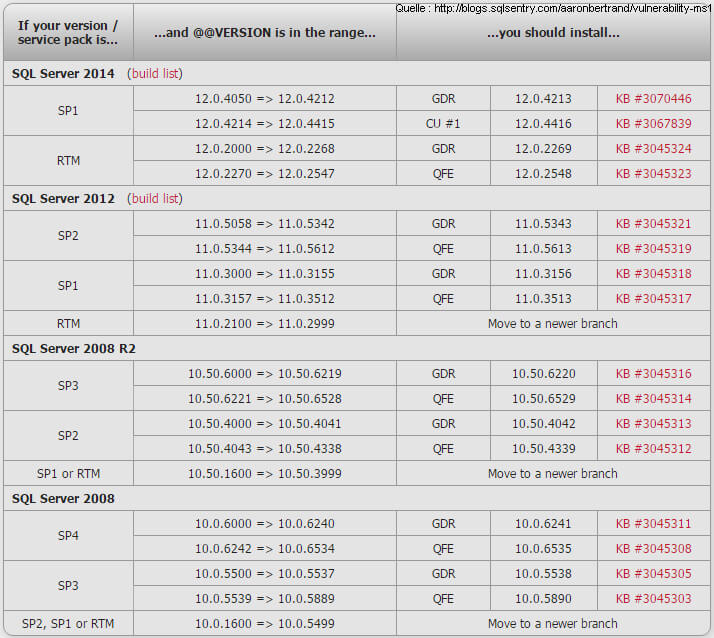Click the SP1 or RTM row label
This screenshot has width=714, height=638.
tap(68, 474)
